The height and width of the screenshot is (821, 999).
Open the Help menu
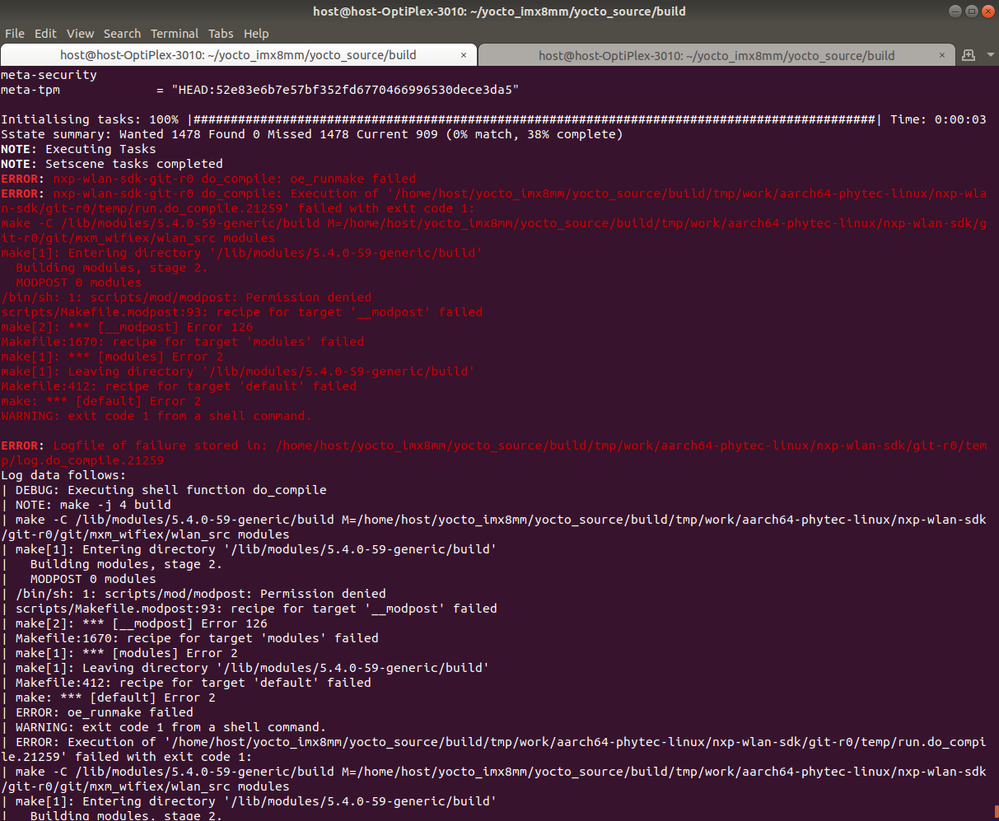coord(256,33)
